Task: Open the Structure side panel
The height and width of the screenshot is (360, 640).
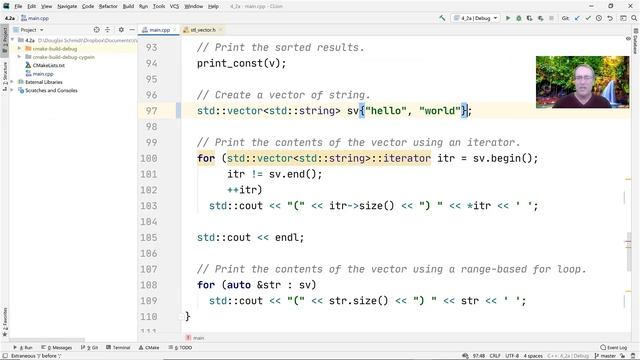Action: [4, 76]
